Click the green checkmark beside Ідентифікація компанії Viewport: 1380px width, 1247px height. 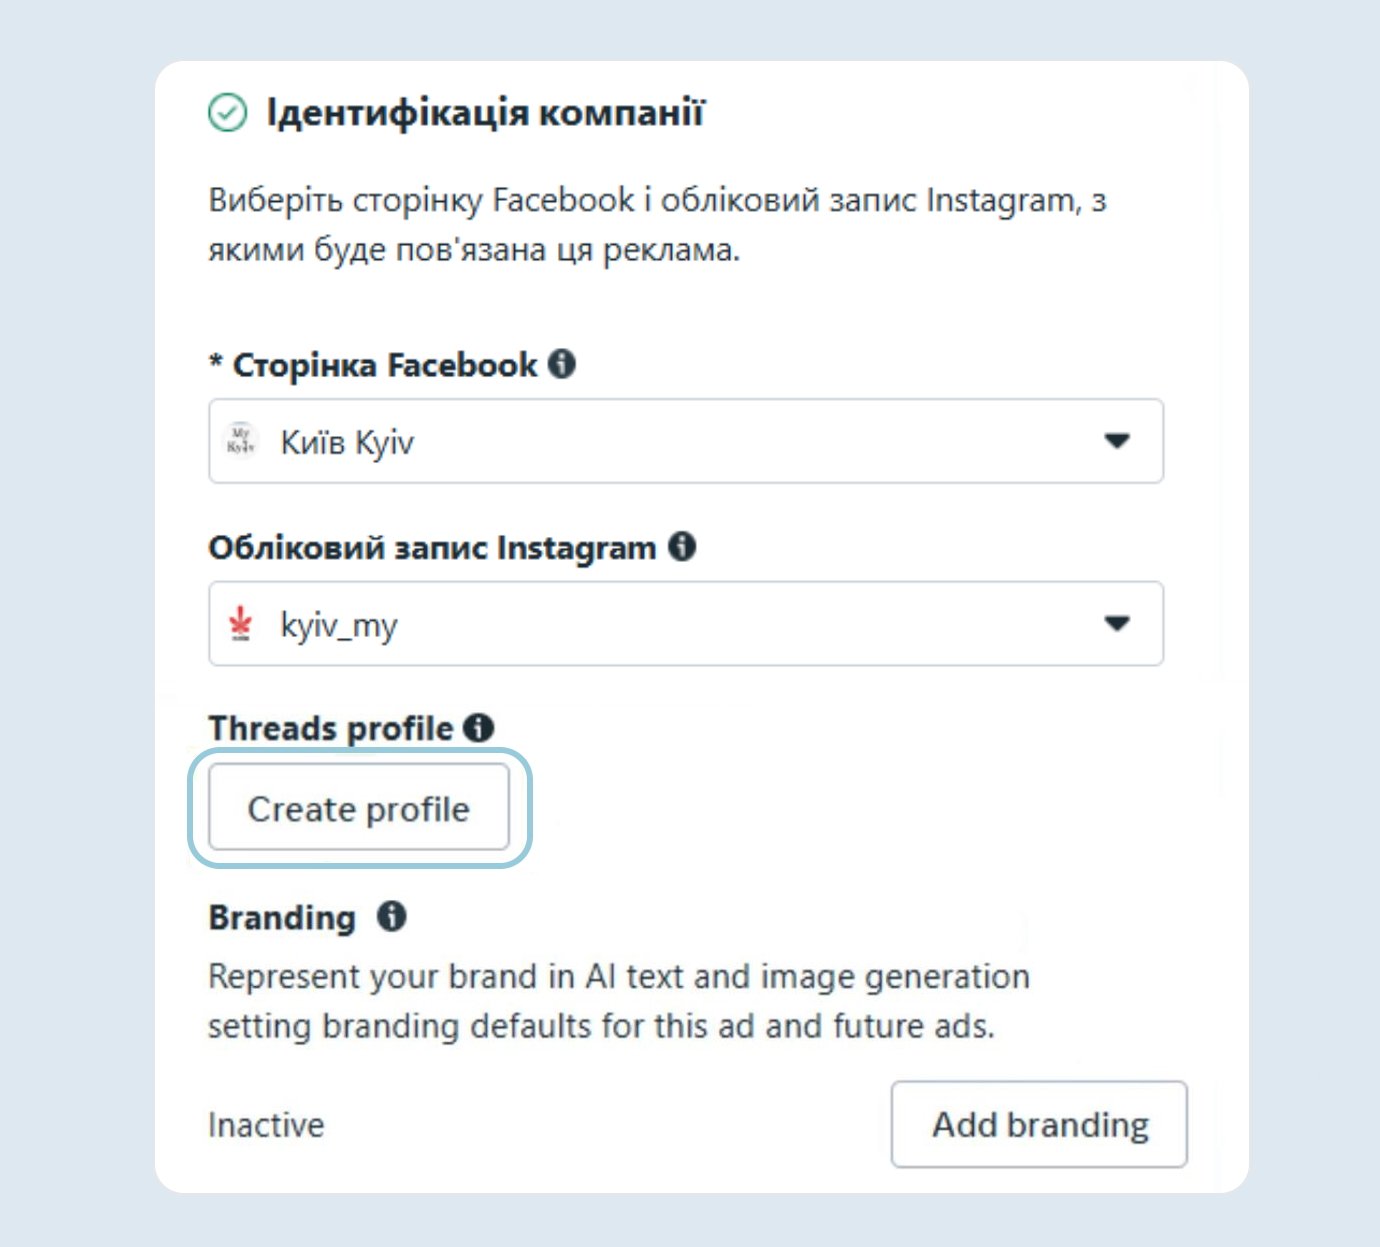(227, 112)
